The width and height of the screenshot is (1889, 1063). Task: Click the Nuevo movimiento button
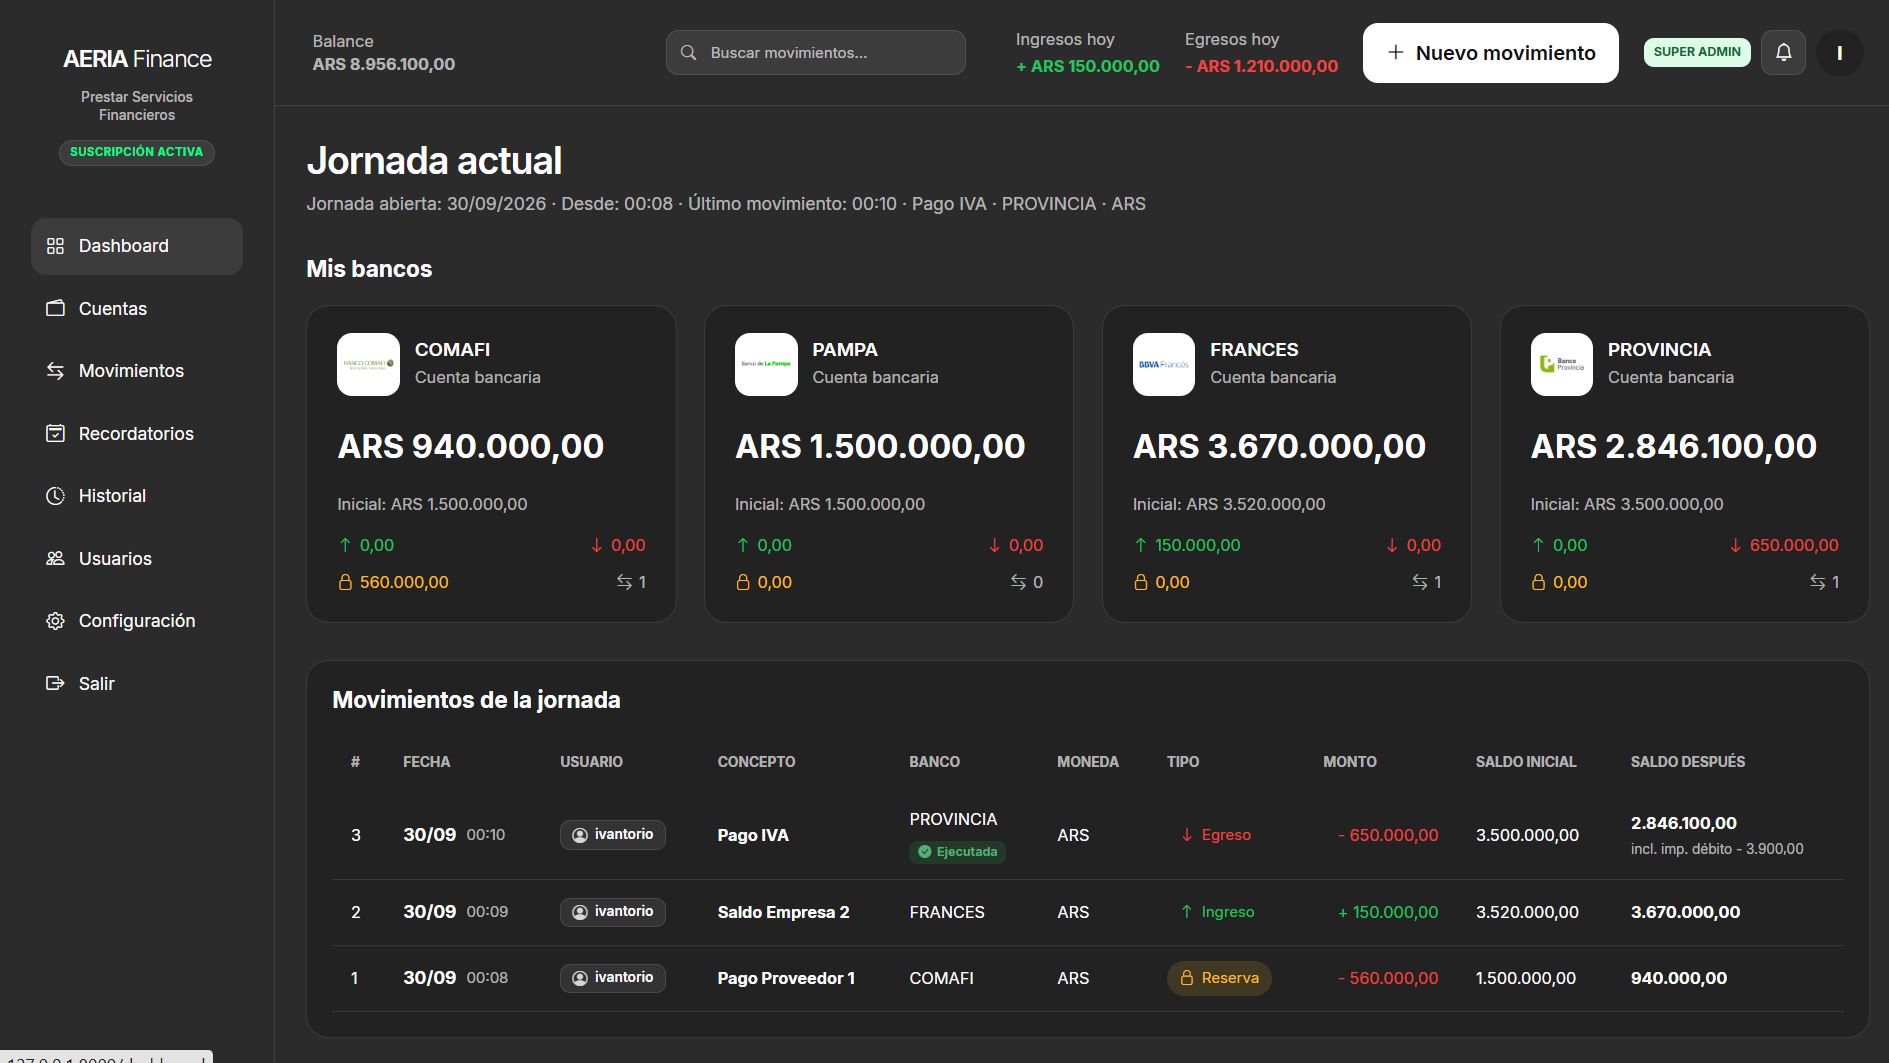pos(1490,53)
